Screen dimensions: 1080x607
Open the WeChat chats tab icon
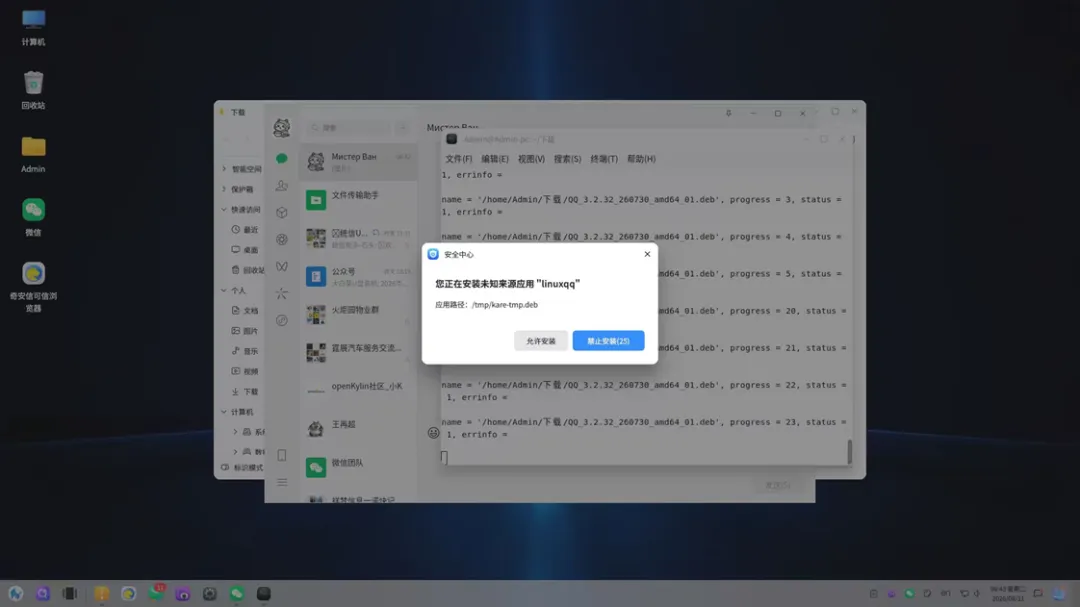[282, 158]
